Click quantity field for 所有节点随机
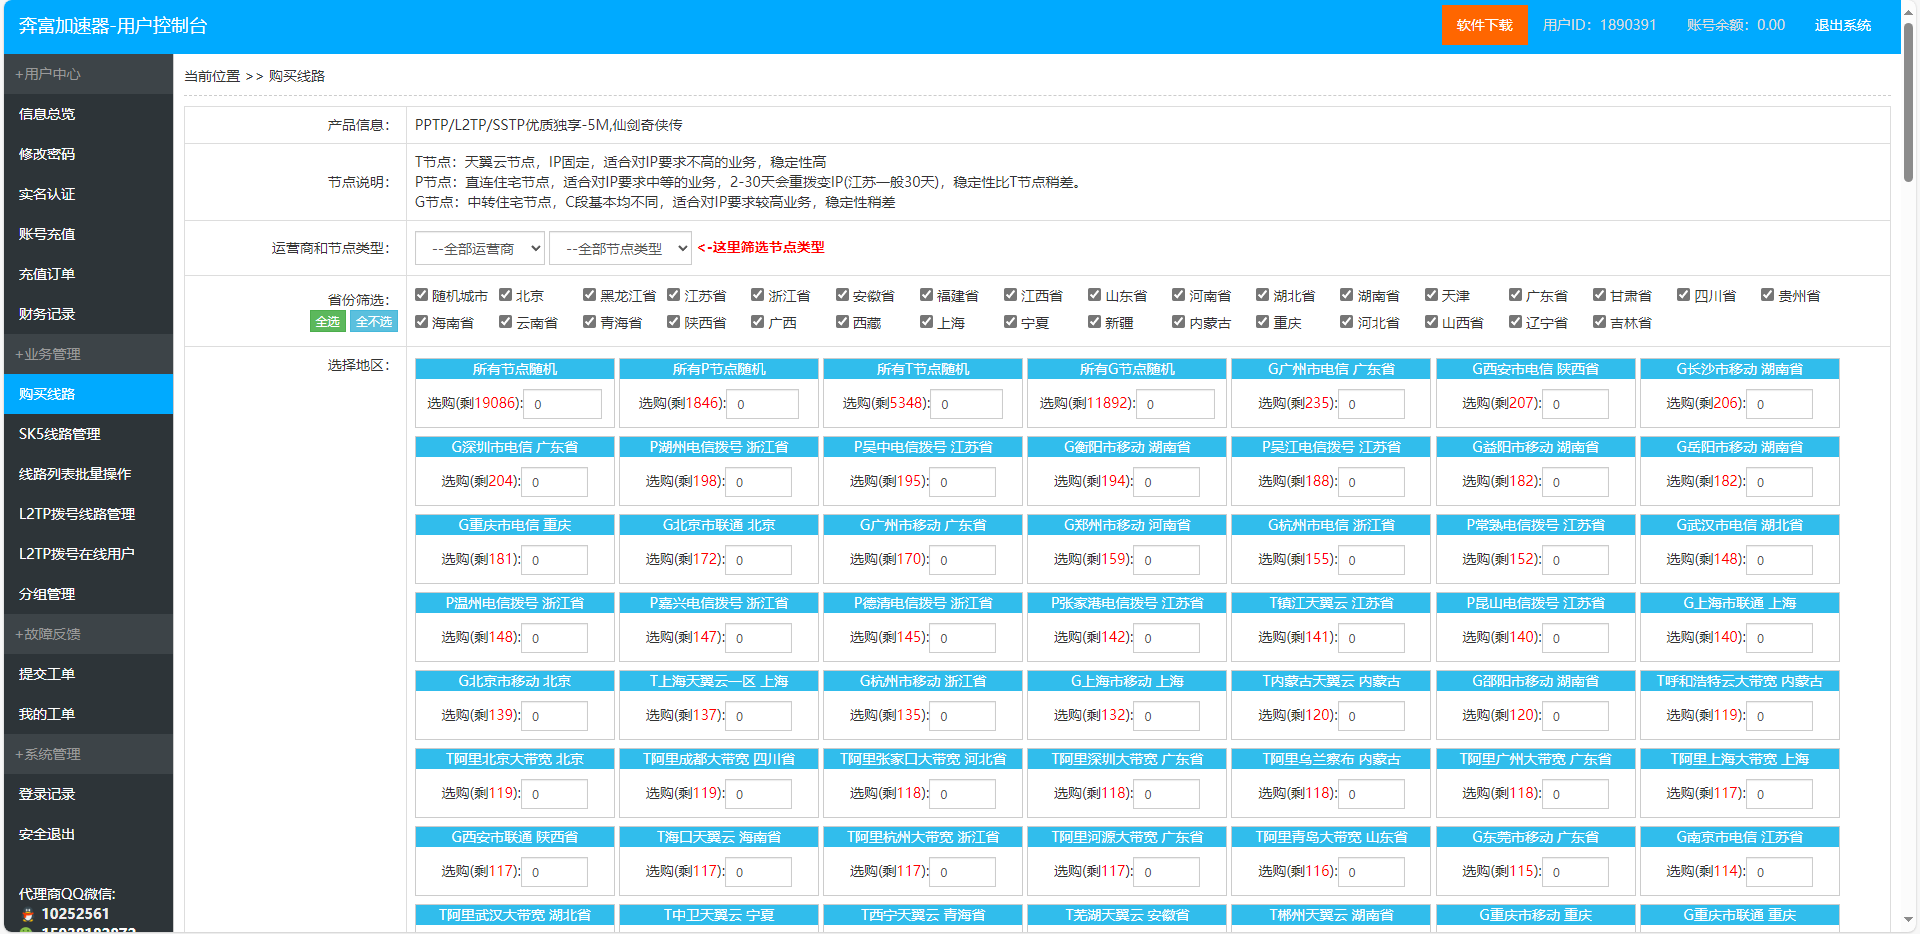The height and width of the screenshot is (934, 1920). (x=563, y=404)
